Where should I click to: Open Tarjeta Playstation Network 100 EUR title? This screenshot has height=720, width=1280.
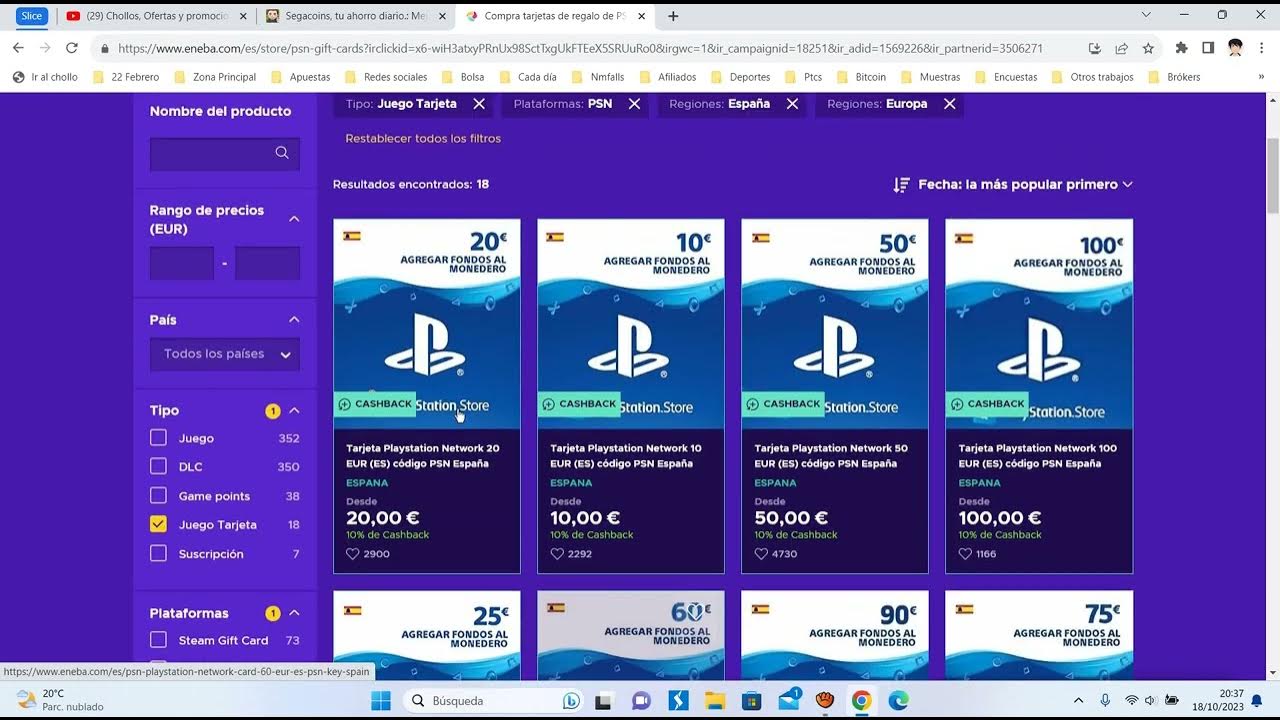(1037, 456)
